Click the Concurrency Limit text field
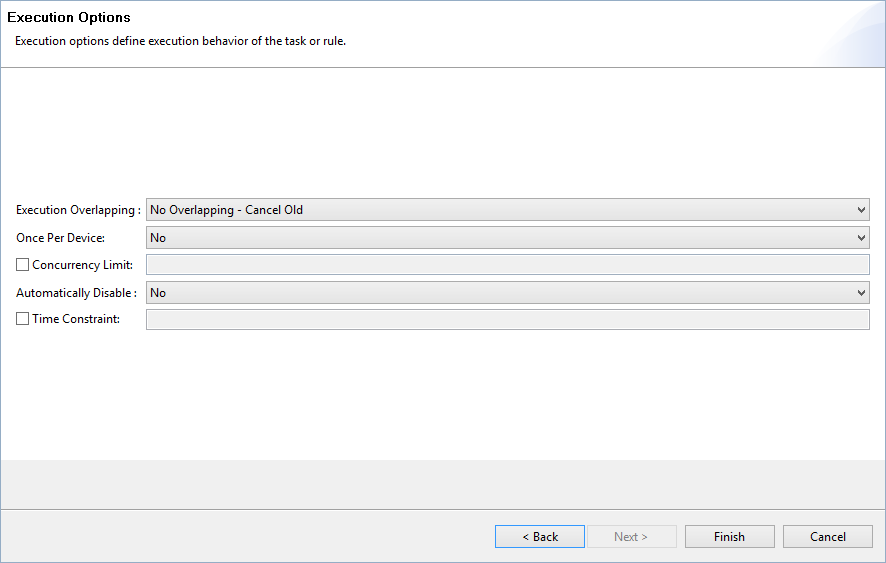 point(507,265)
